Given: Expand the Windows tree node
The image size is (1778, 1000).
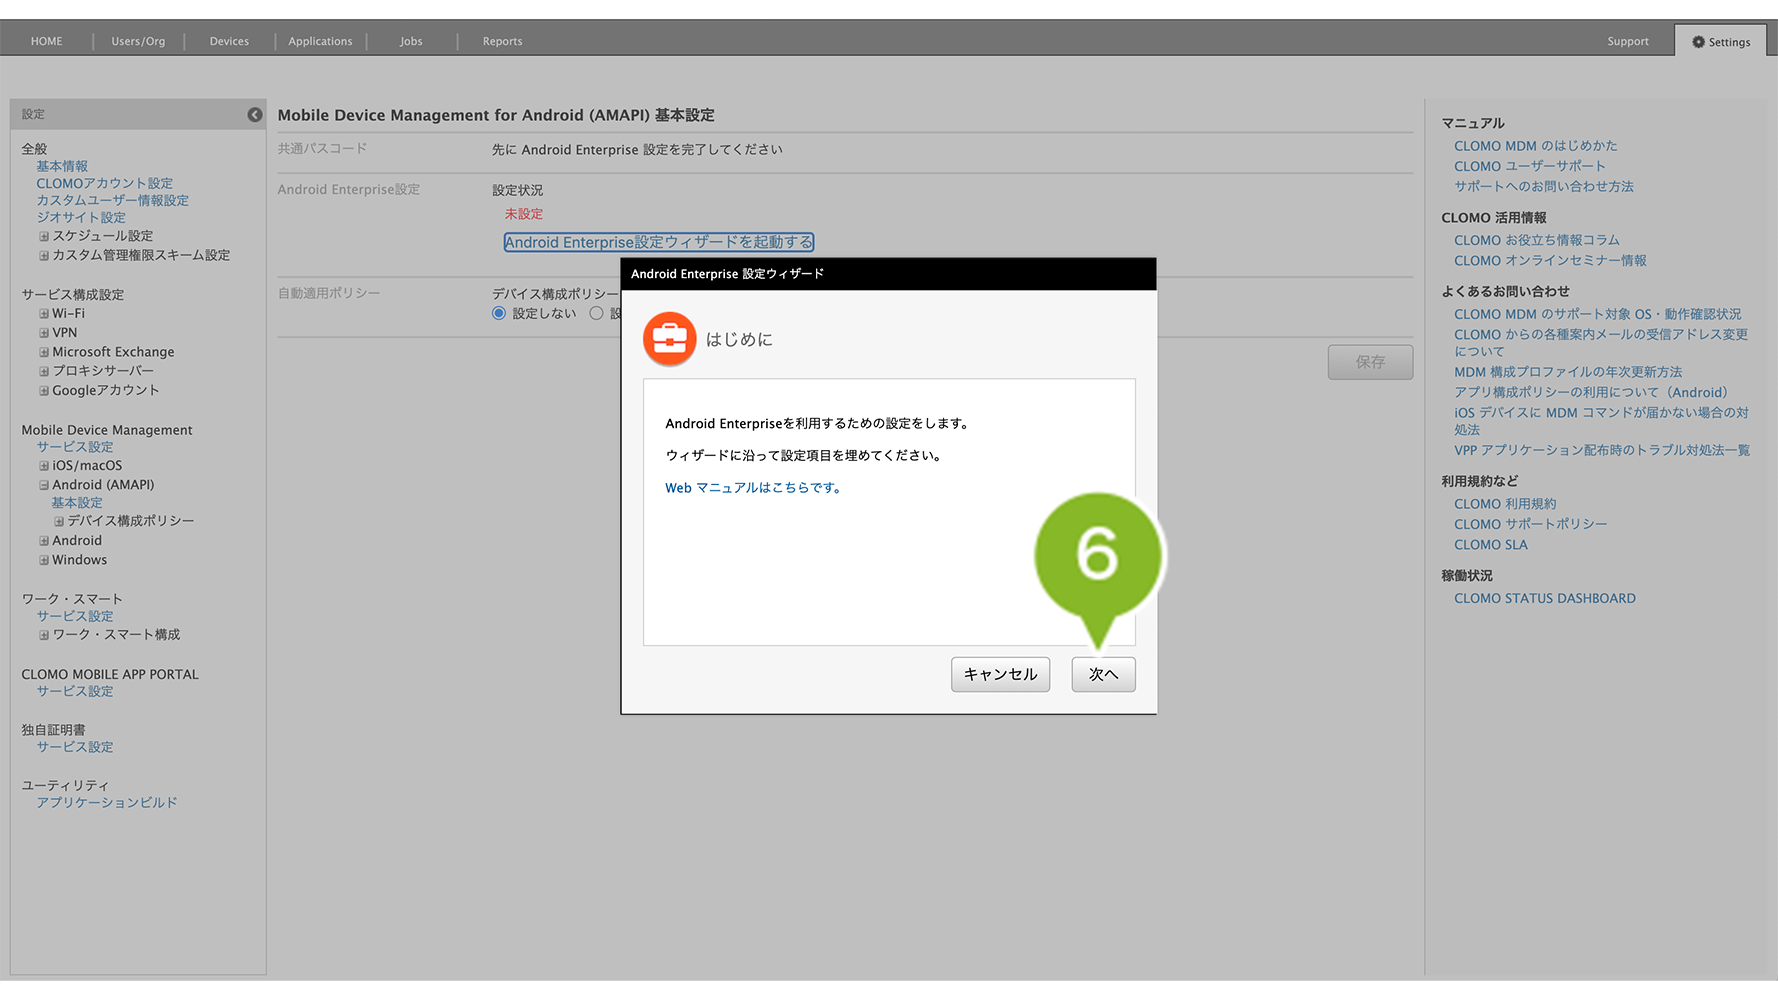Looking at the screenshot, I should pos(44,560).
